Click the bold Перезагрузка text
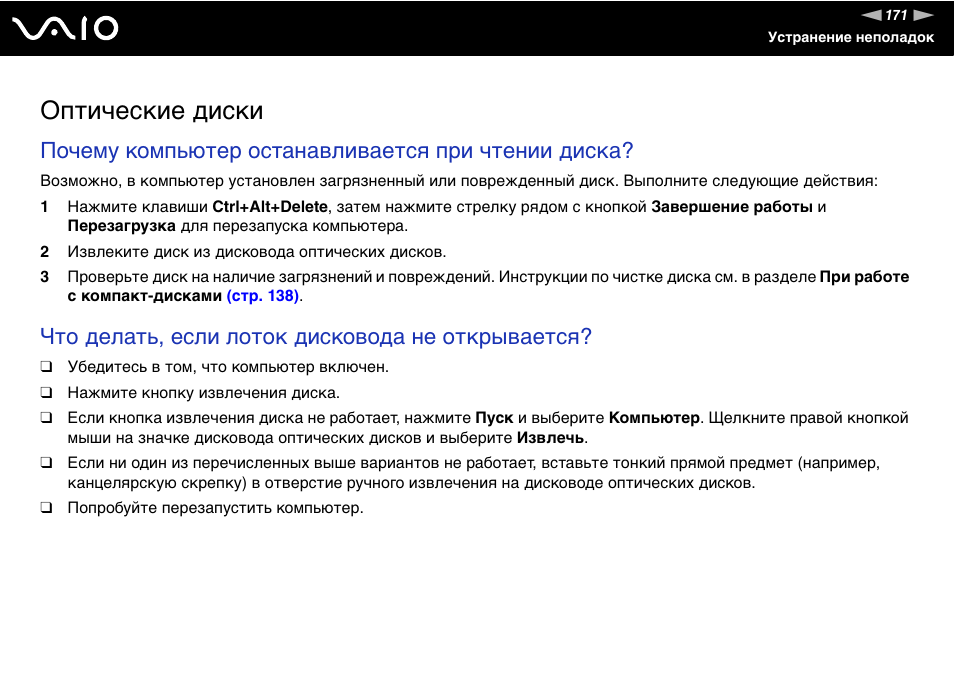The image size is (954, 674). [x=121, y=226]
